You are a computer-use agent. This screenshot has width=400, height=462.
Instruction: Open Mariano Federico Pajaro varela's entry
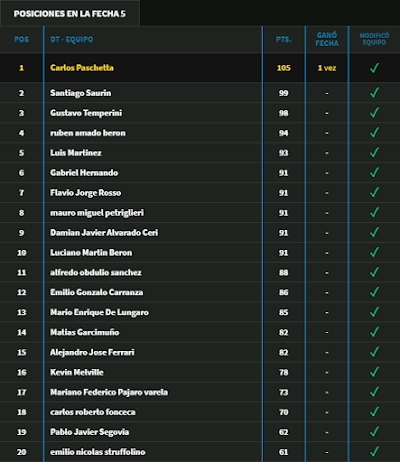[x=109, y=392]
